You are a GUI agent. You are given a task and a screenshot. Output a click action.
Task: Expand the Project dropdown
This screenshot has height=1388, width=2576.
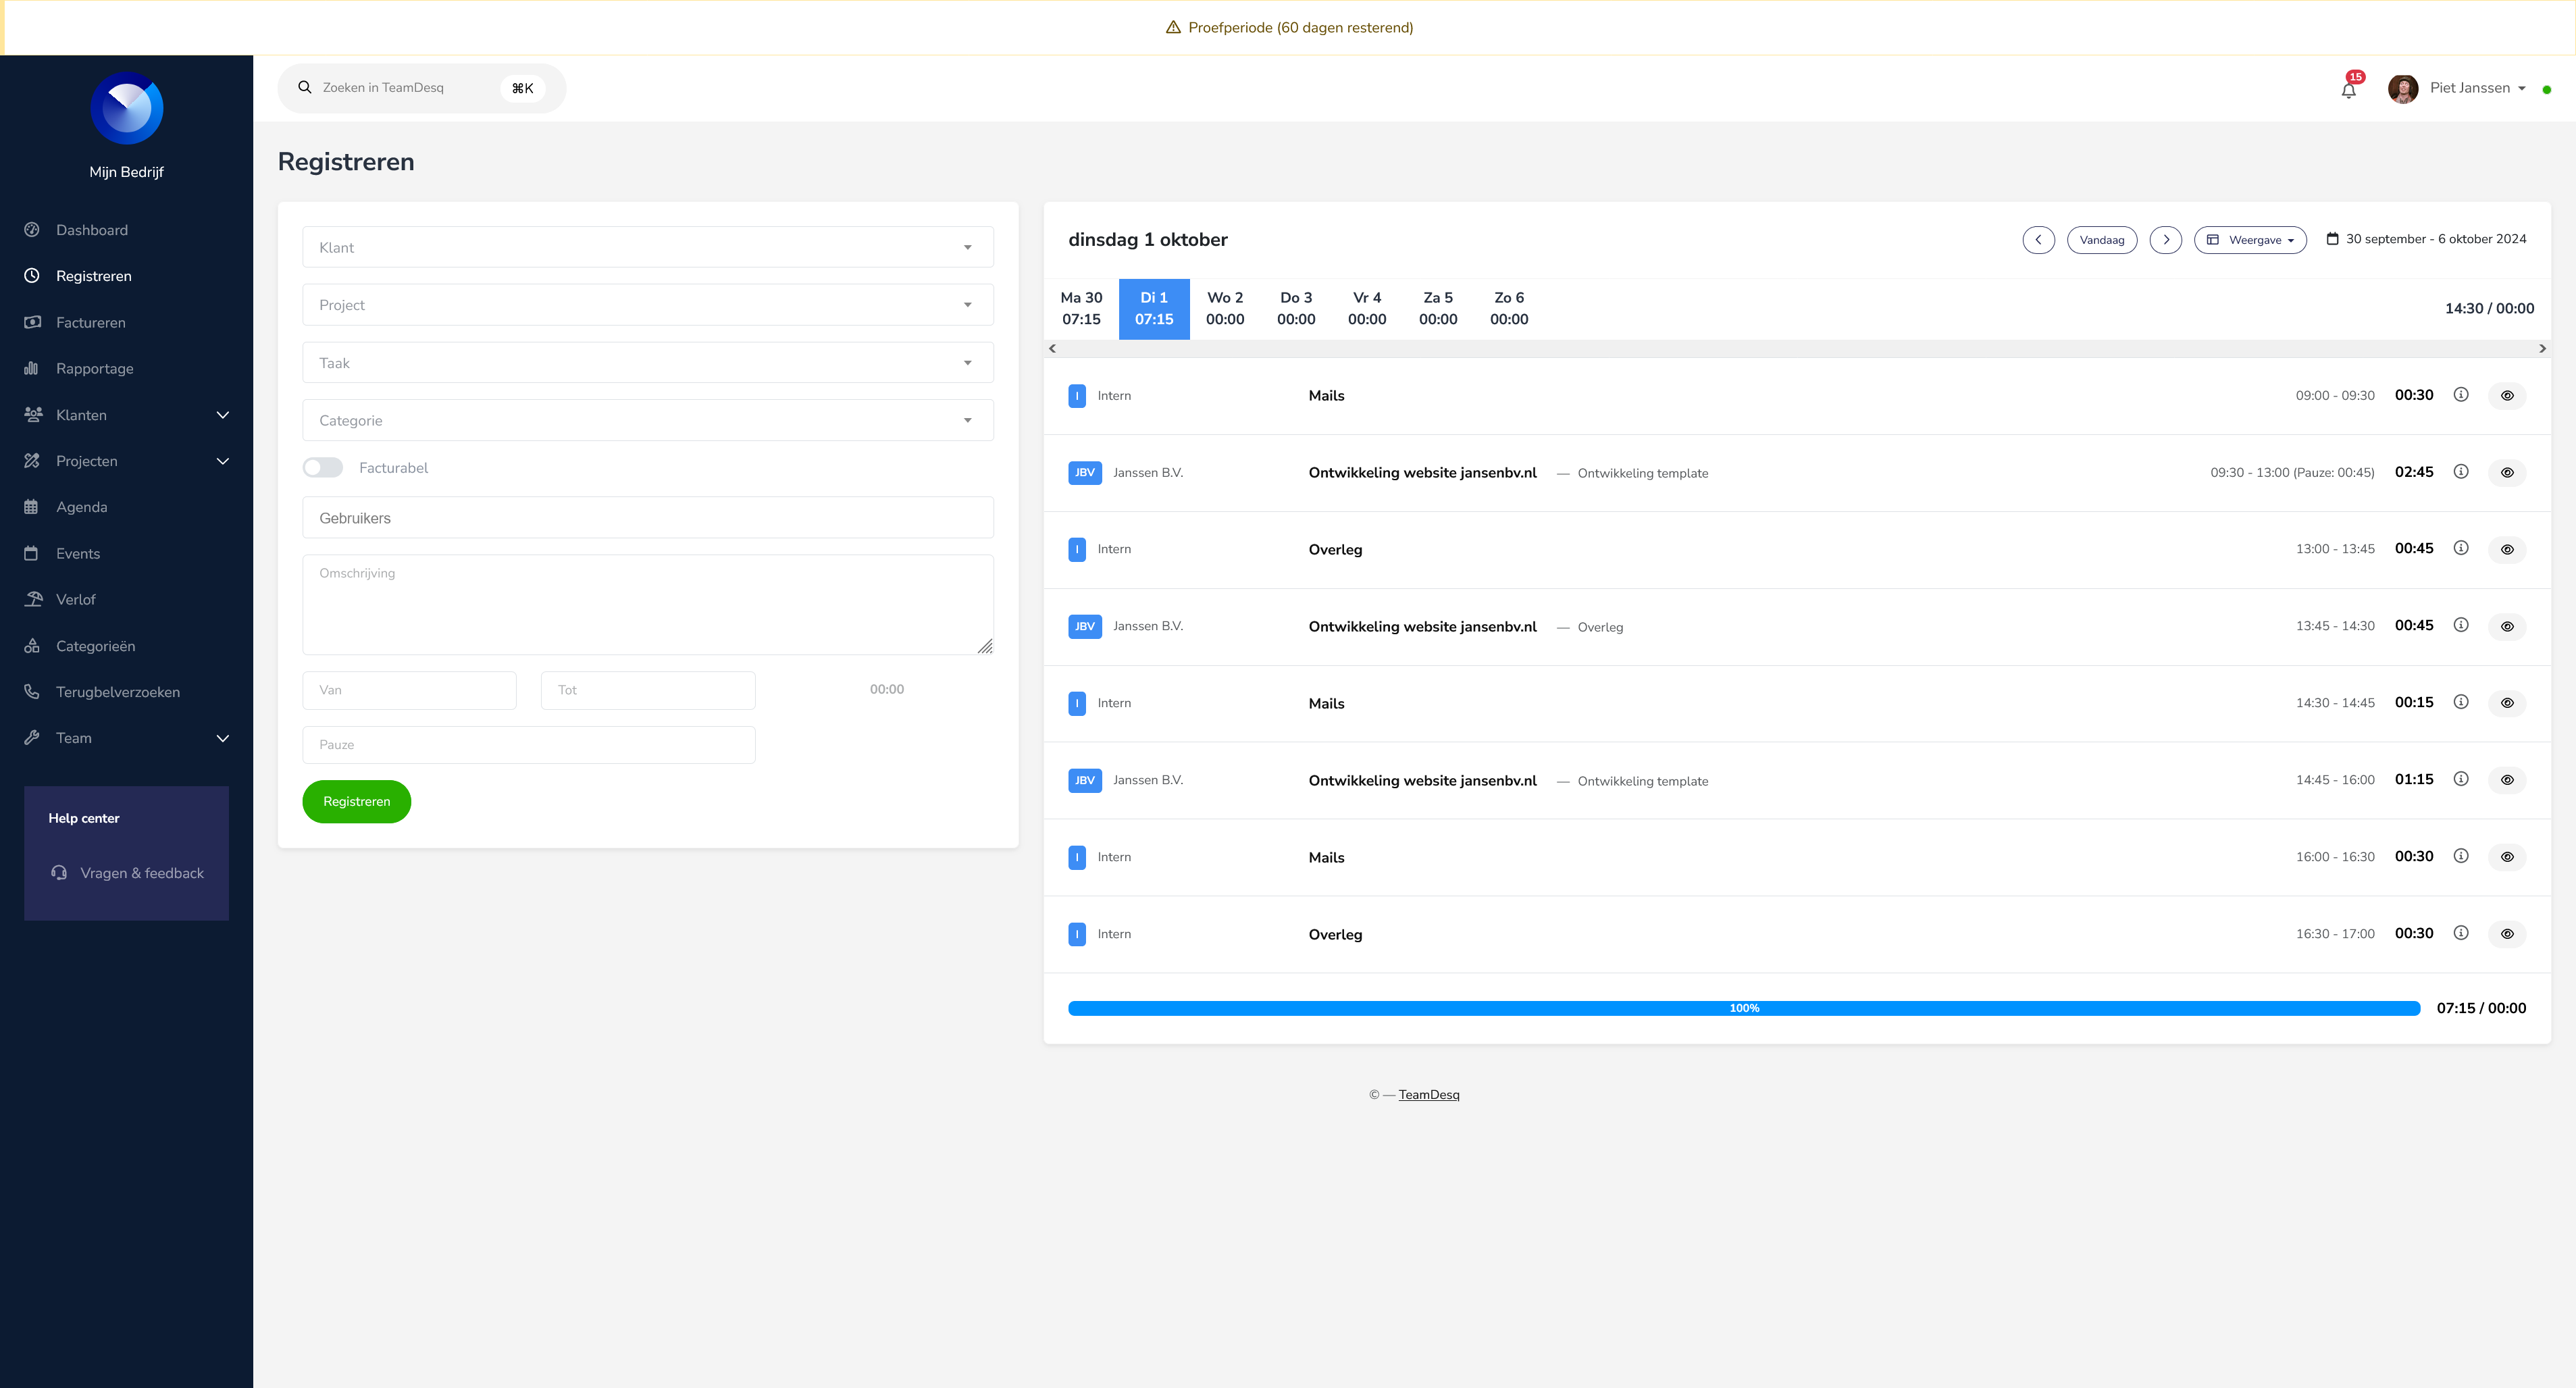[x=644, y=304]
